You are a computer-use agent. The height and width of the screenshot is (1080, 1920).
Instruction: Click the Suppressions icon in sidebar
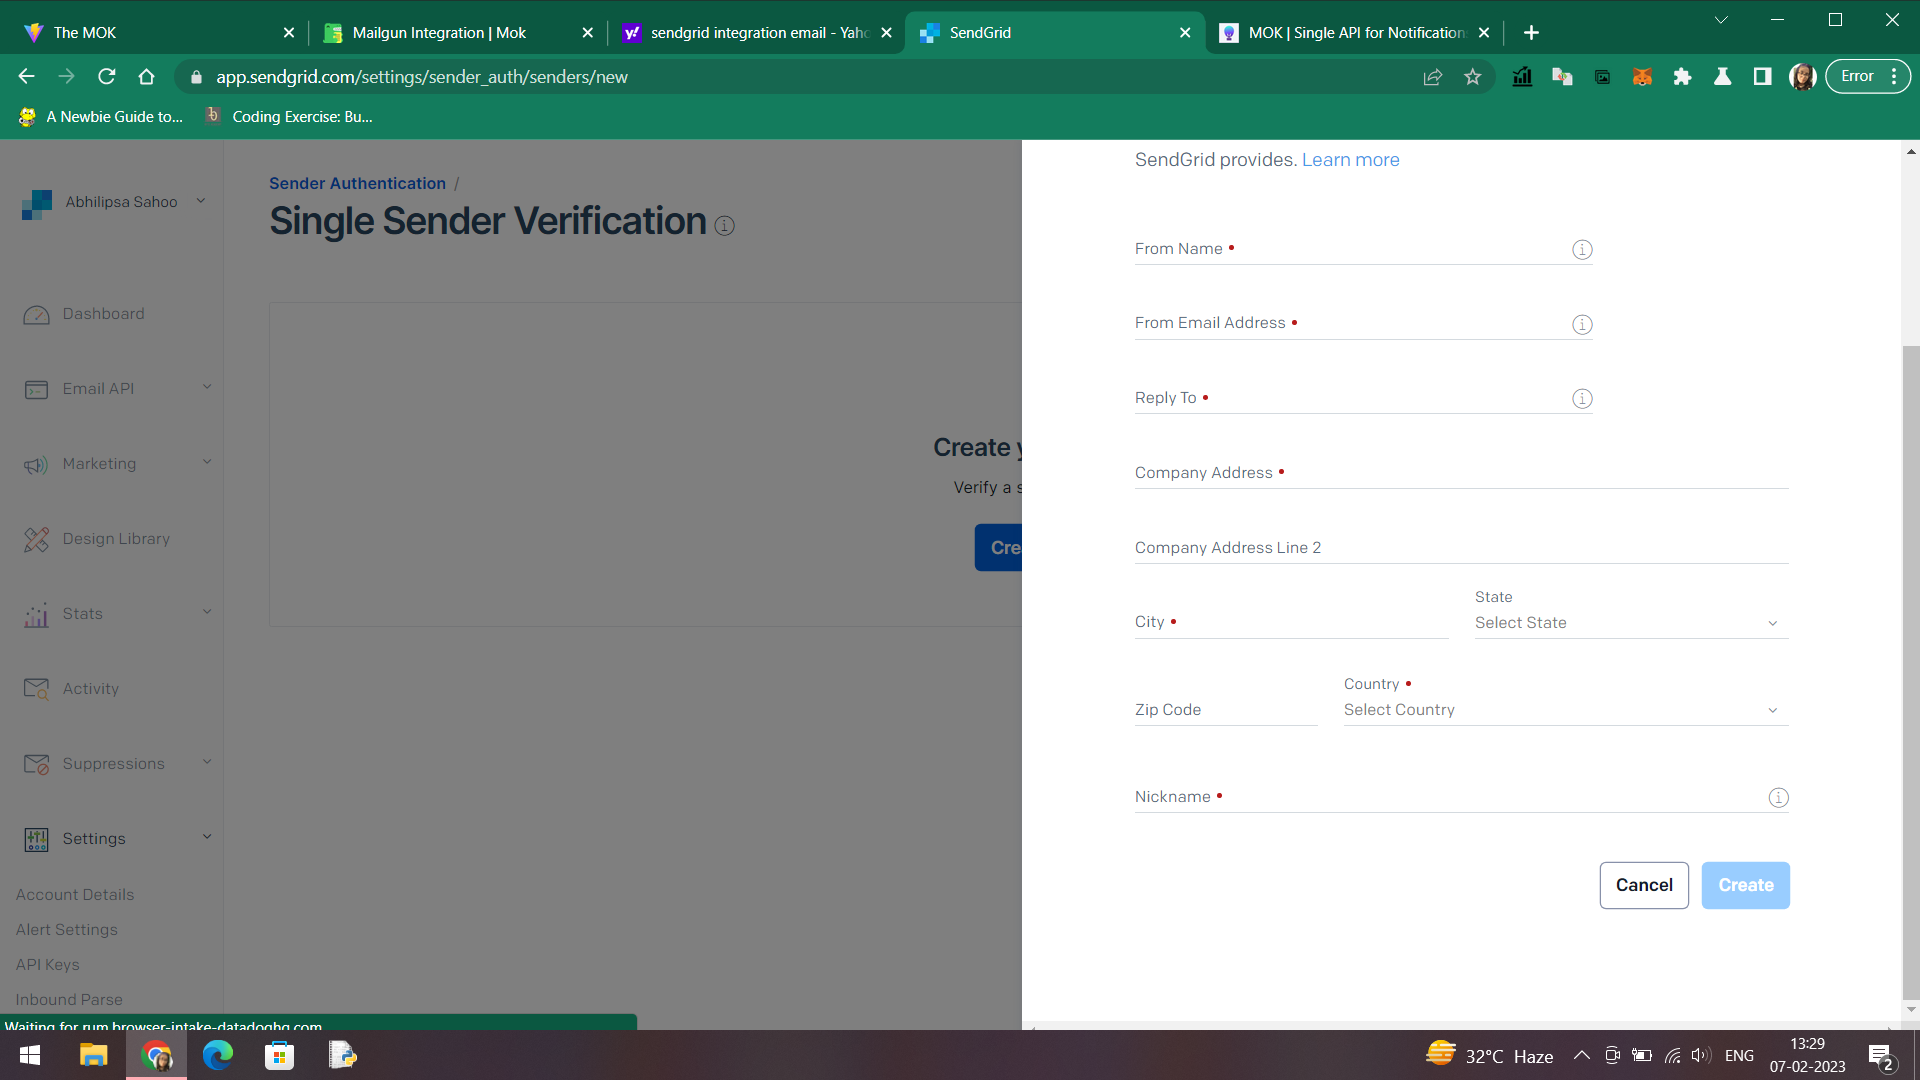tap(37, 764)
